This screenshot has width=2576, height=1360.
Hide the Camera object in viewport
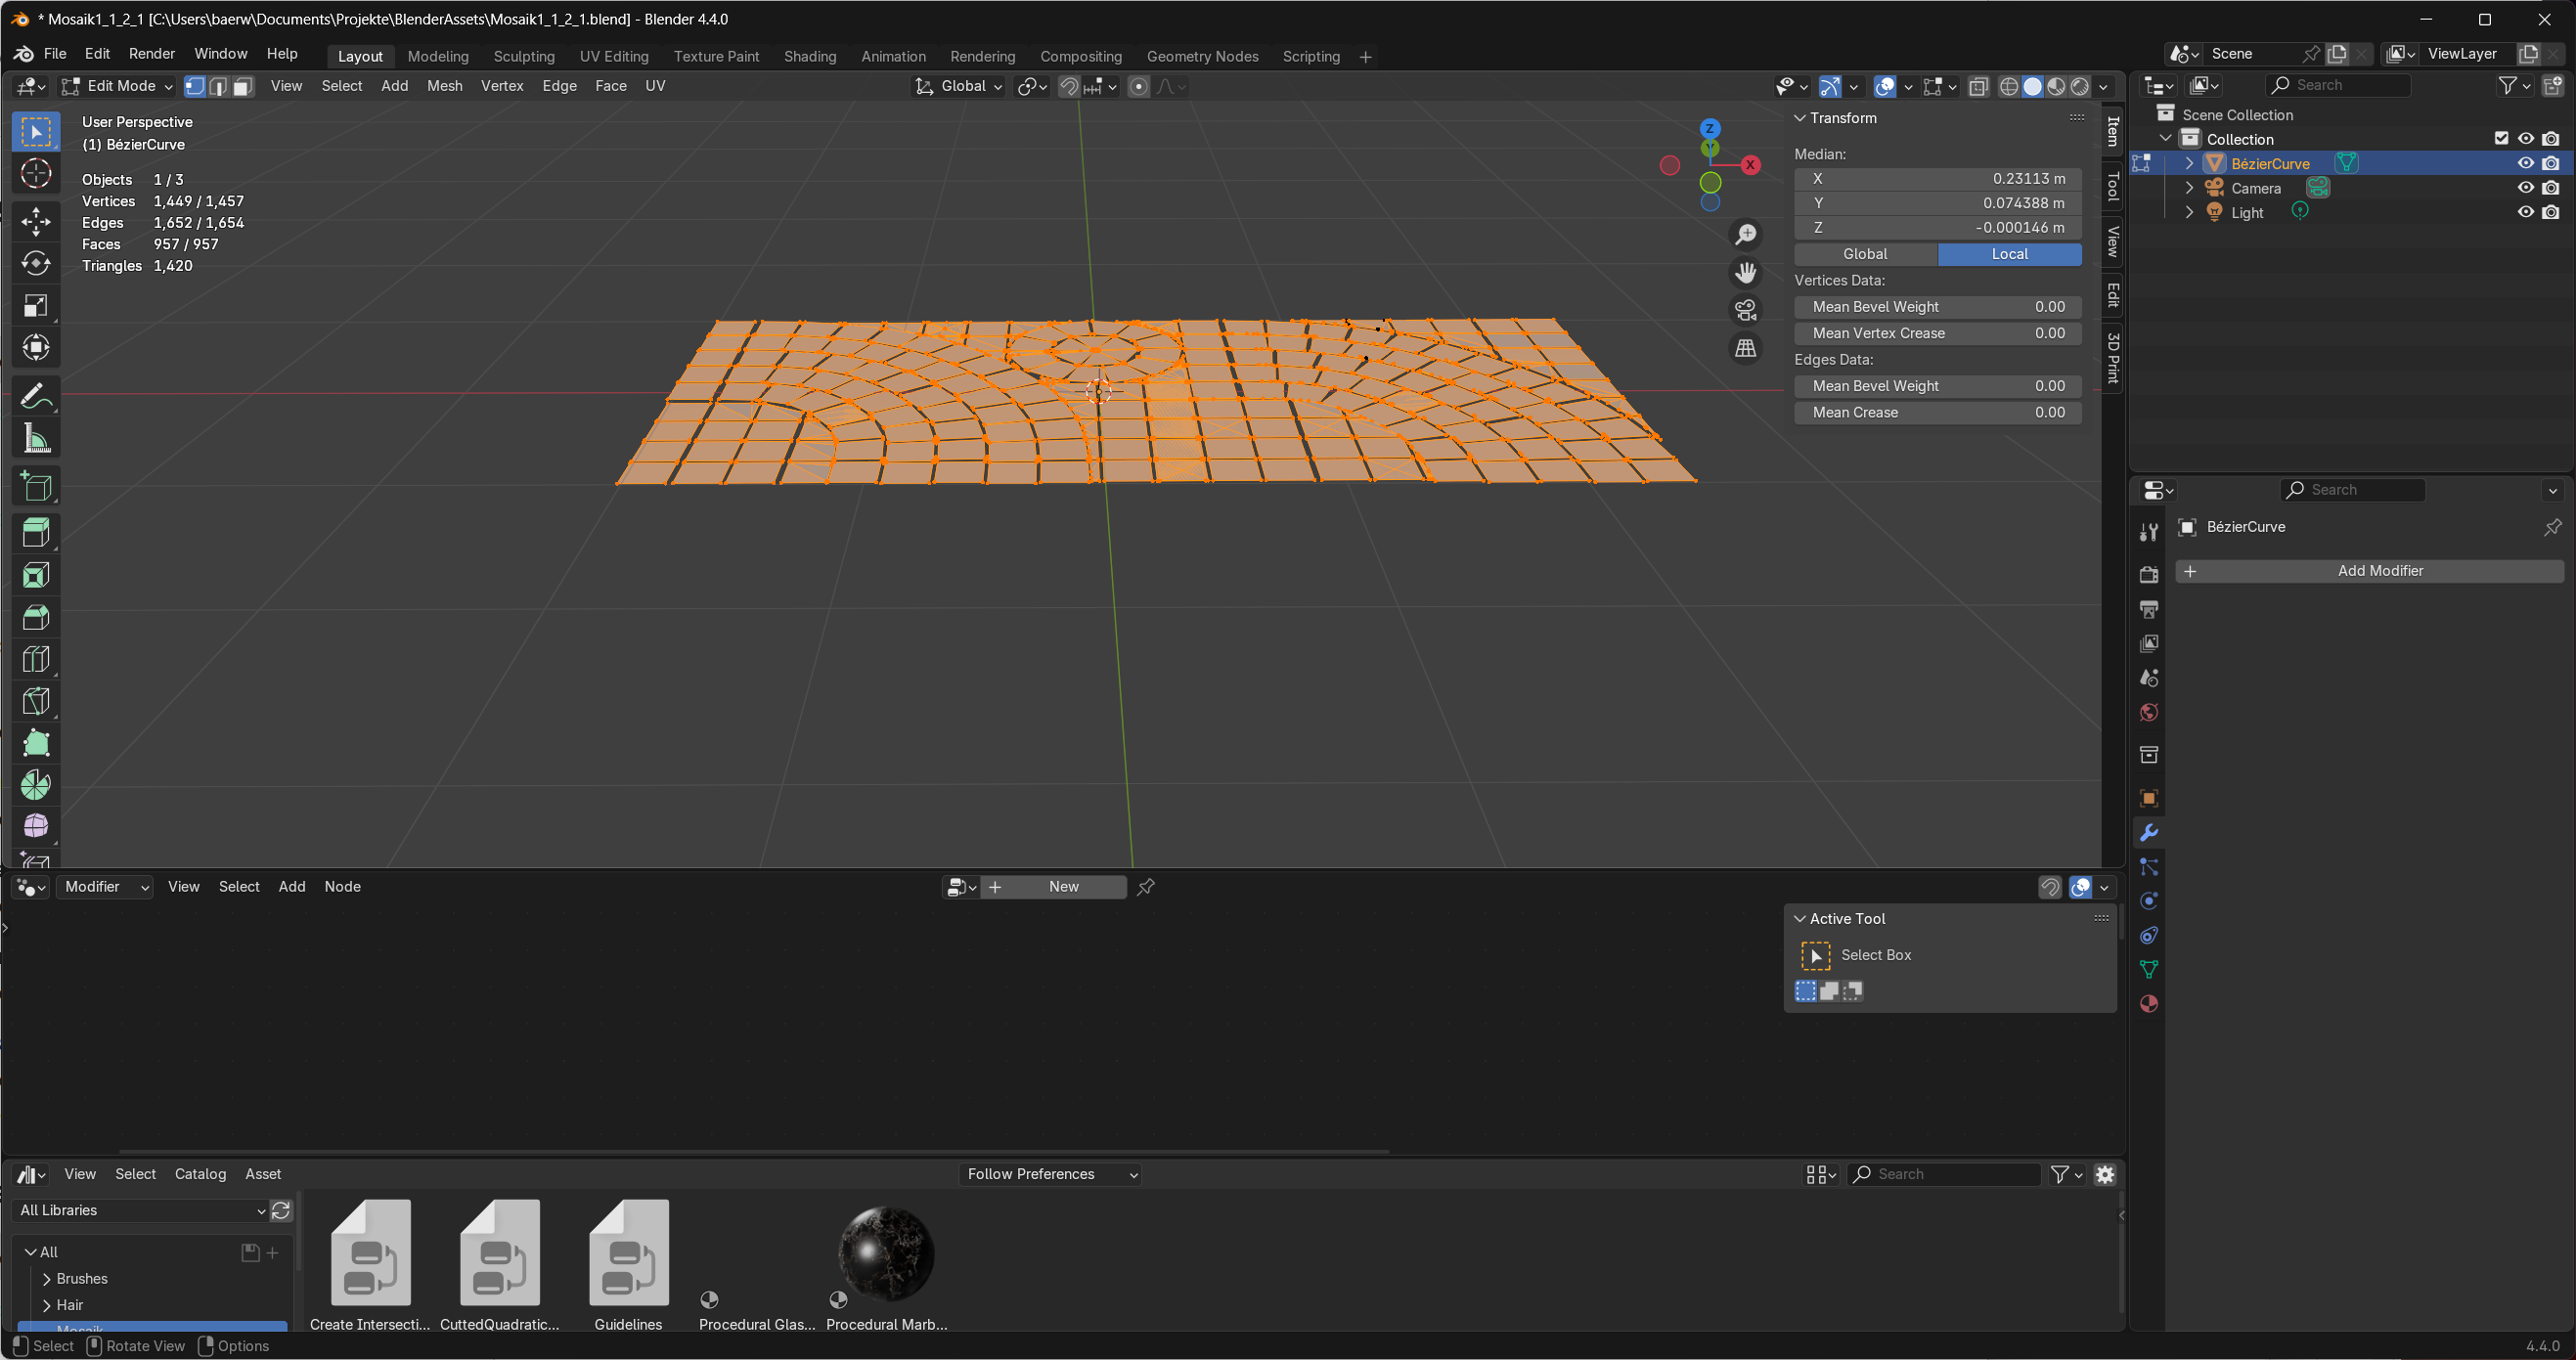pos(2525,188)
